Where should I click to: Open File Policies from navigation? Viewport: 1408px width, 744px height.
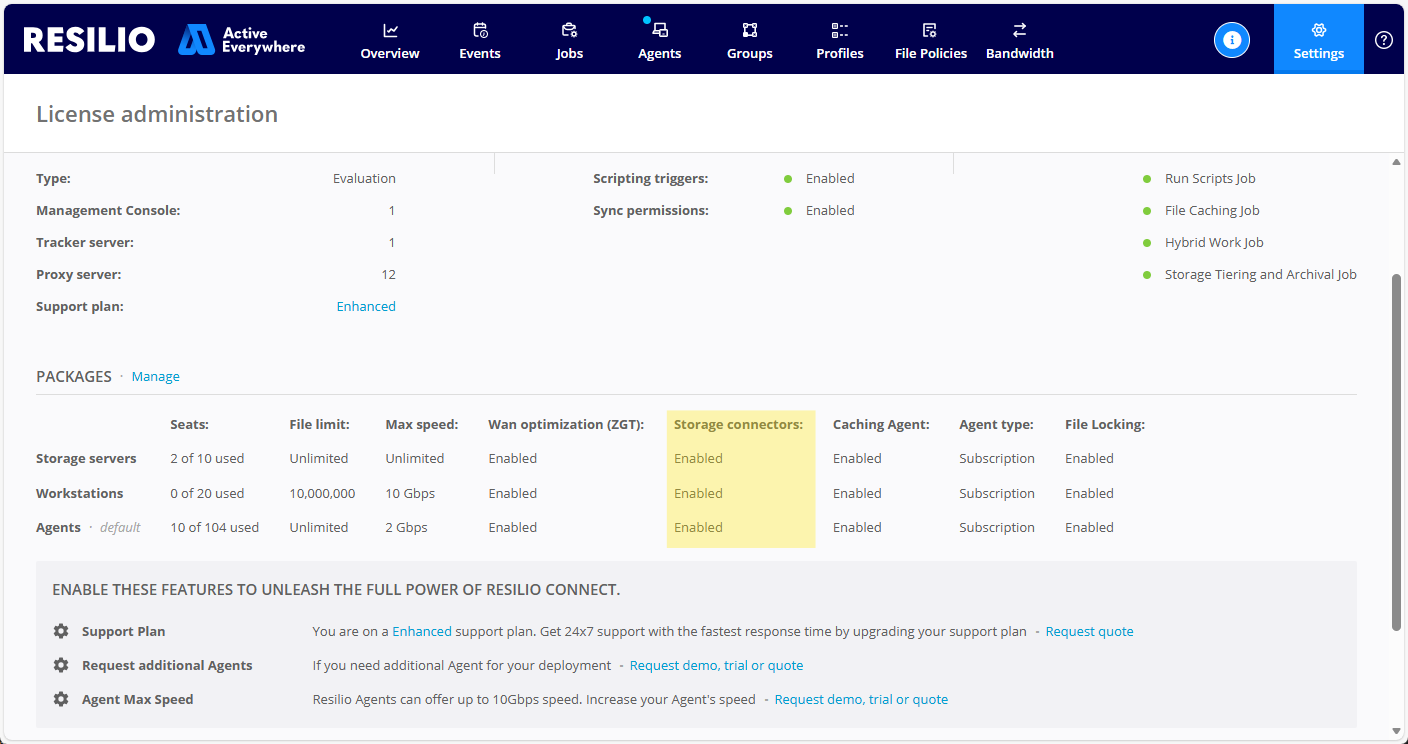pos(930,40)
